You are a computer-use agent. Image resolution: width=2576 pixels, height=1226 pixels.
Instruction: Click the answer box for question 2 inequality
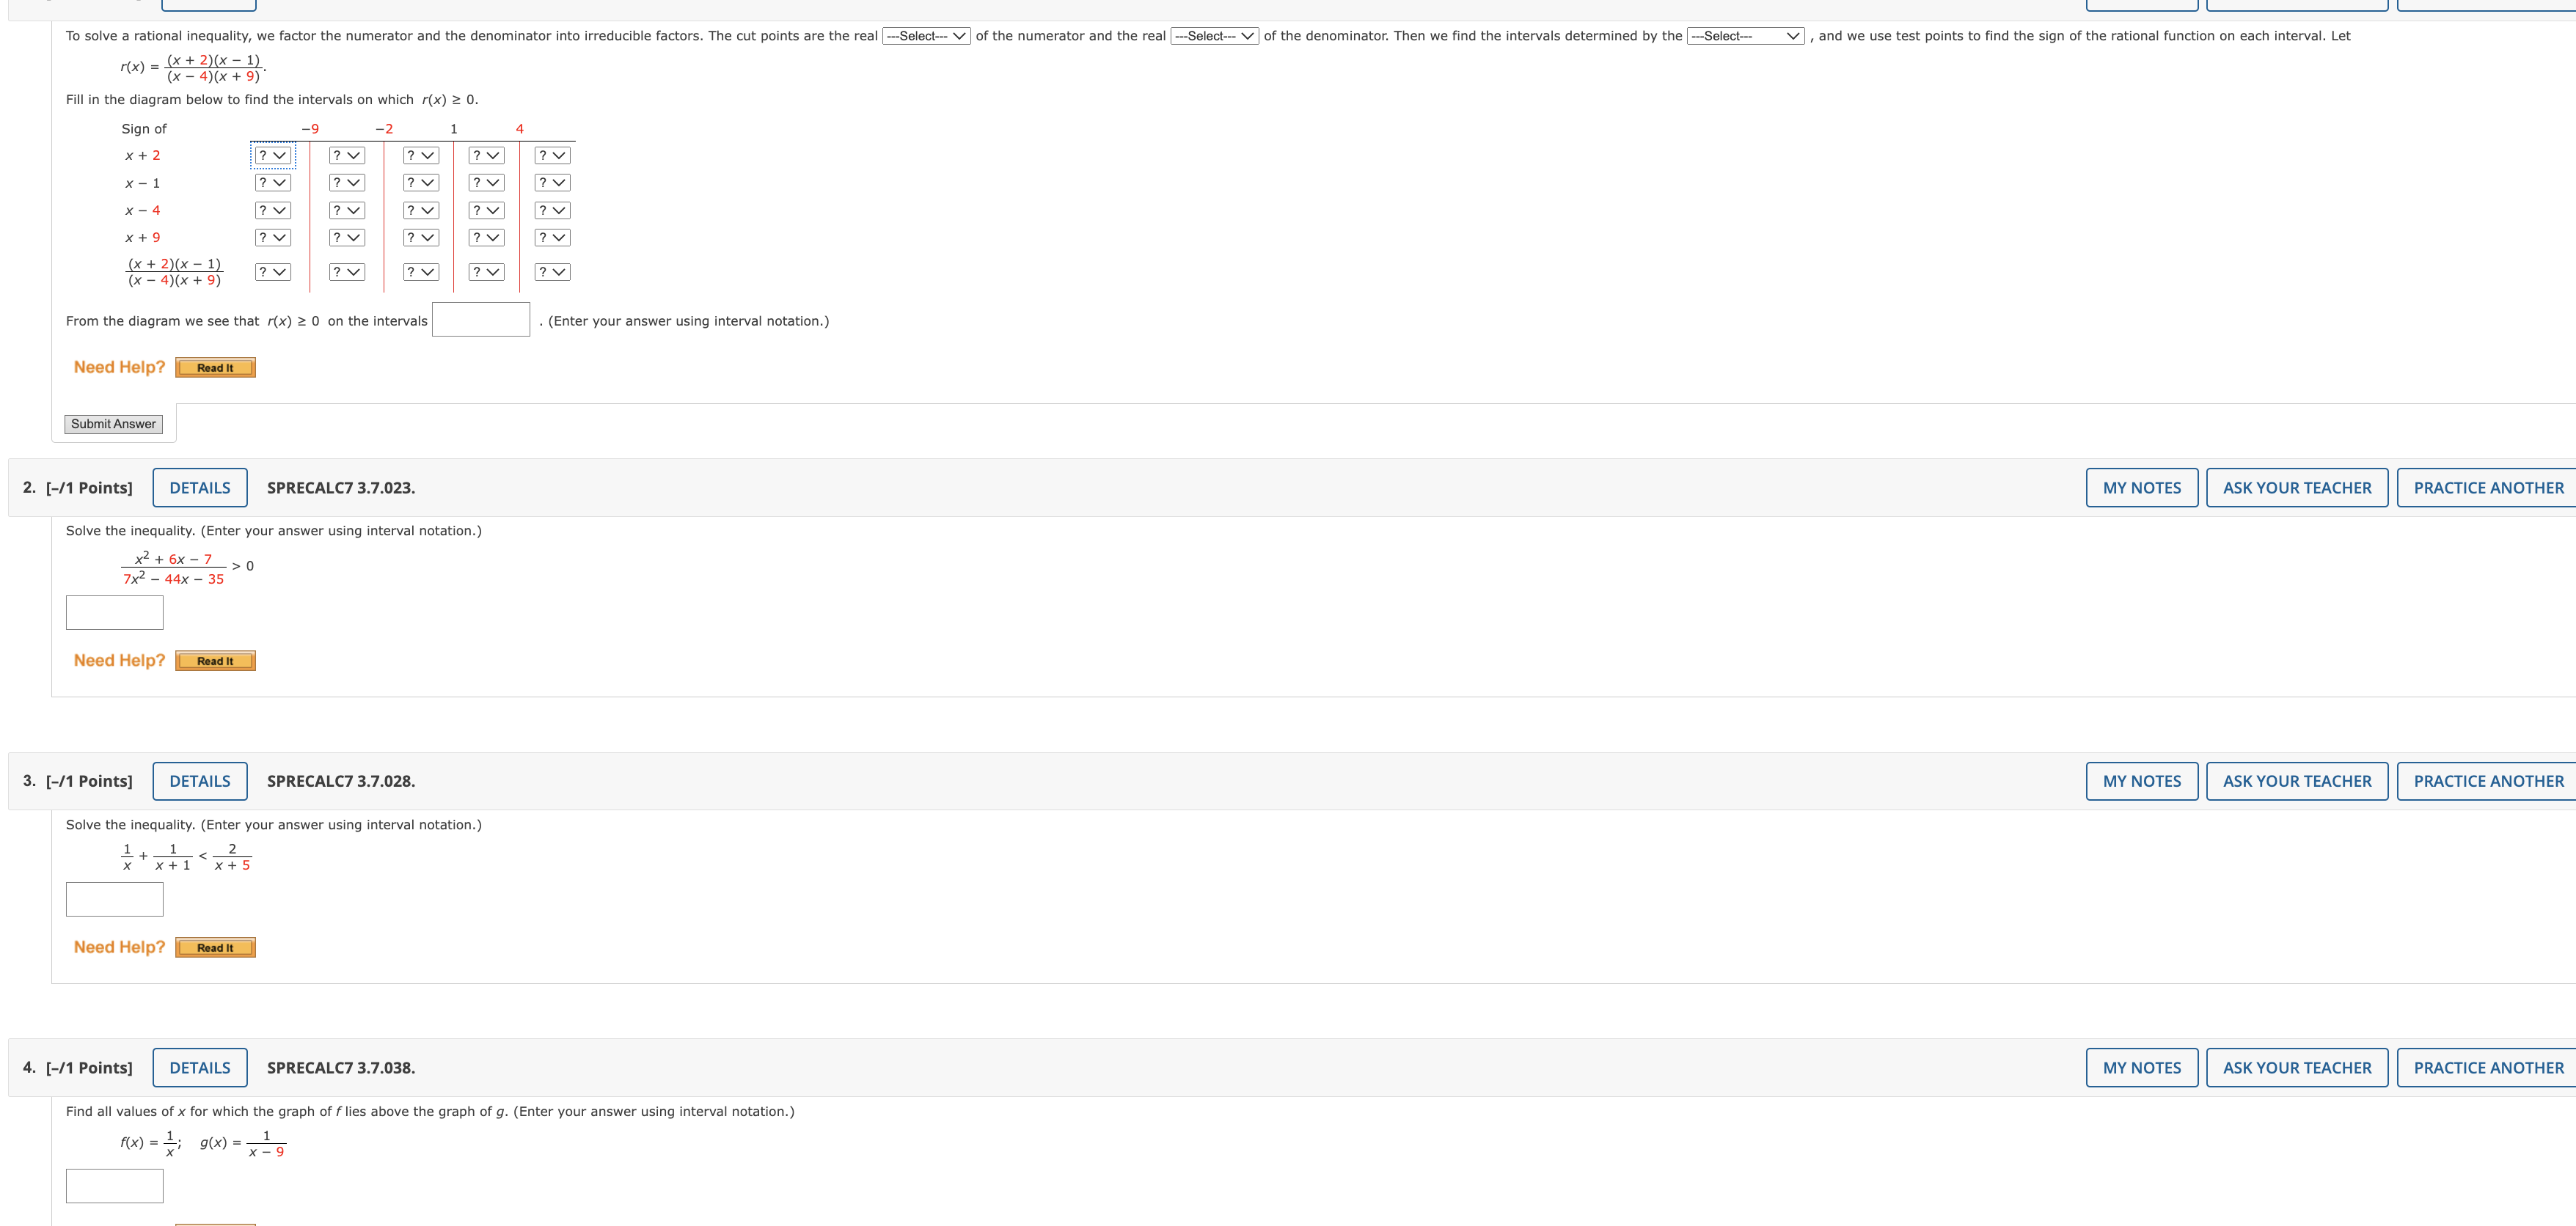[x=115, y=613]
